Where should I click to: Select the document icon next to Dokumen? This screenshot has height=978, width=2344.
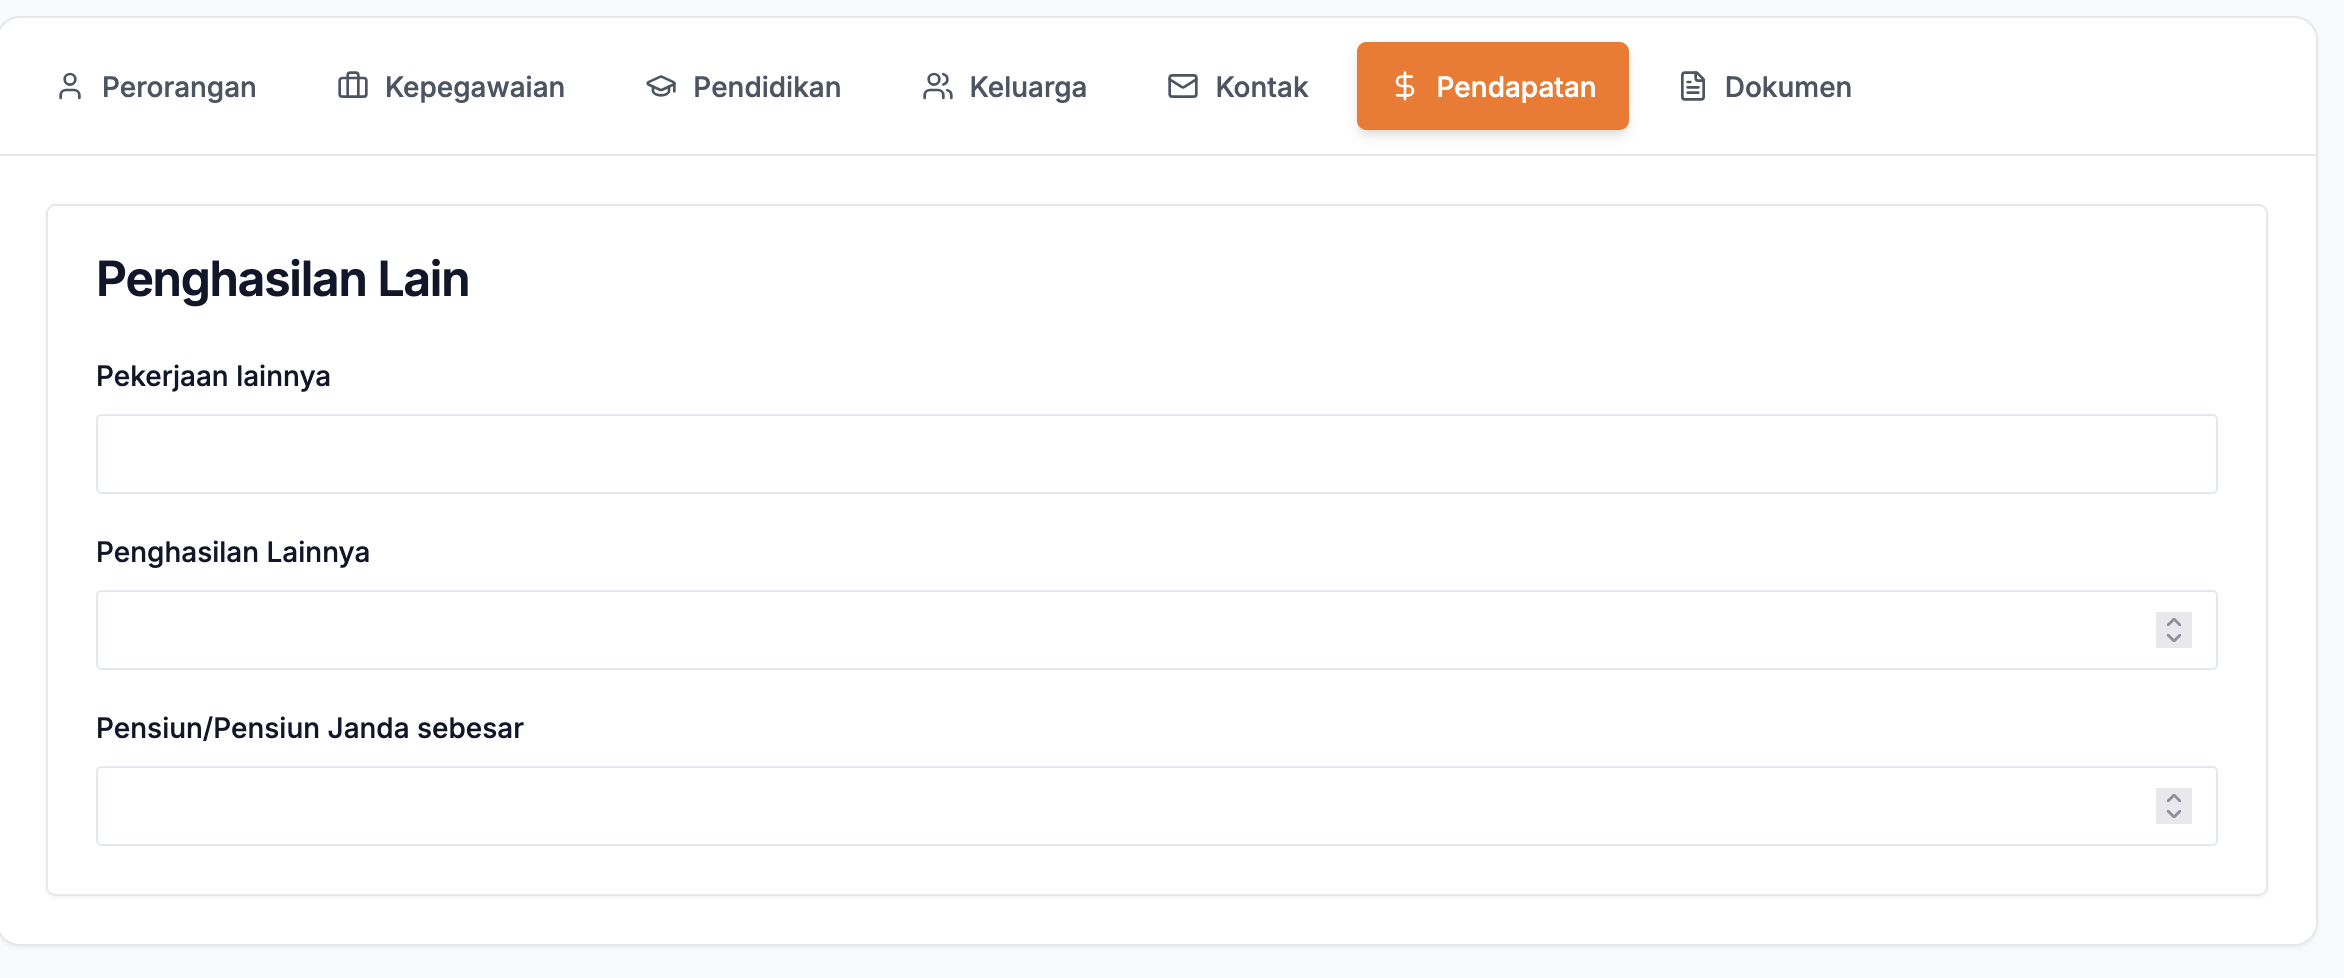point(1692,86)
